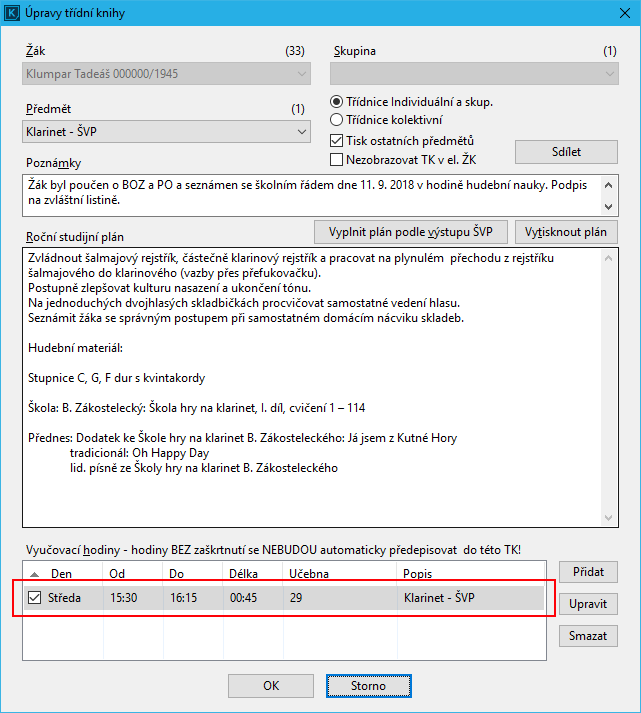Image resolution: width=641 pixels, height=713 pixels.
Task: Click Upravit to edit the lesson
Action: pyautogui.click(x=588, y=605)
